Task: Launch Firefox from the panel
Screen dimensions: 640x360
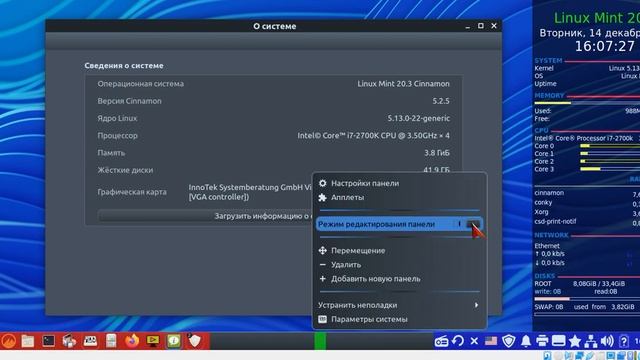Action: click(x=132, y=341)
